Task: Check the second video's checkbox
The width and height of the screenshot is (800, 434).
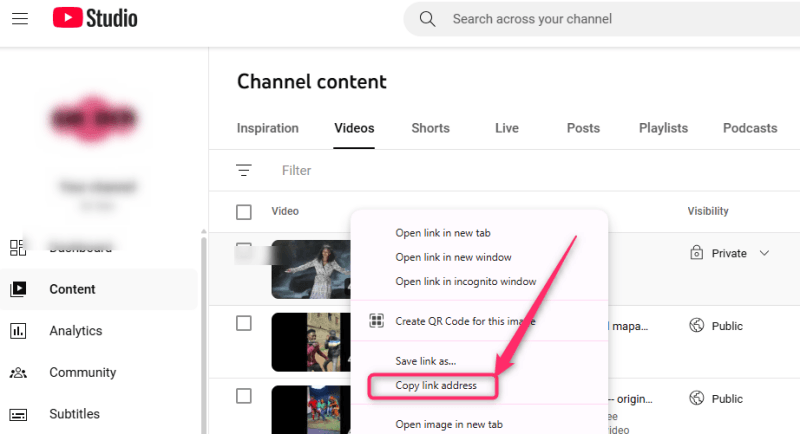Action: click(x=244, y=323)
